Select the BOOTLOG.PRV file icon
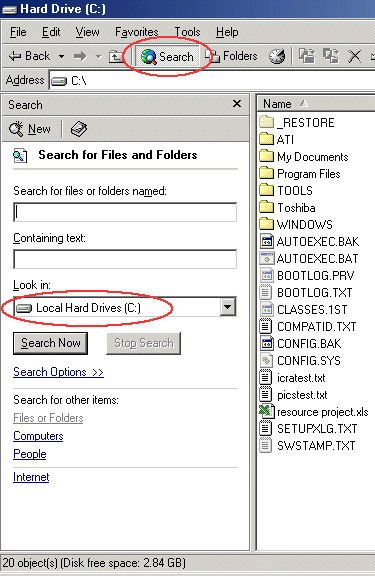This screenshot has height=576, width=375. 267,275
